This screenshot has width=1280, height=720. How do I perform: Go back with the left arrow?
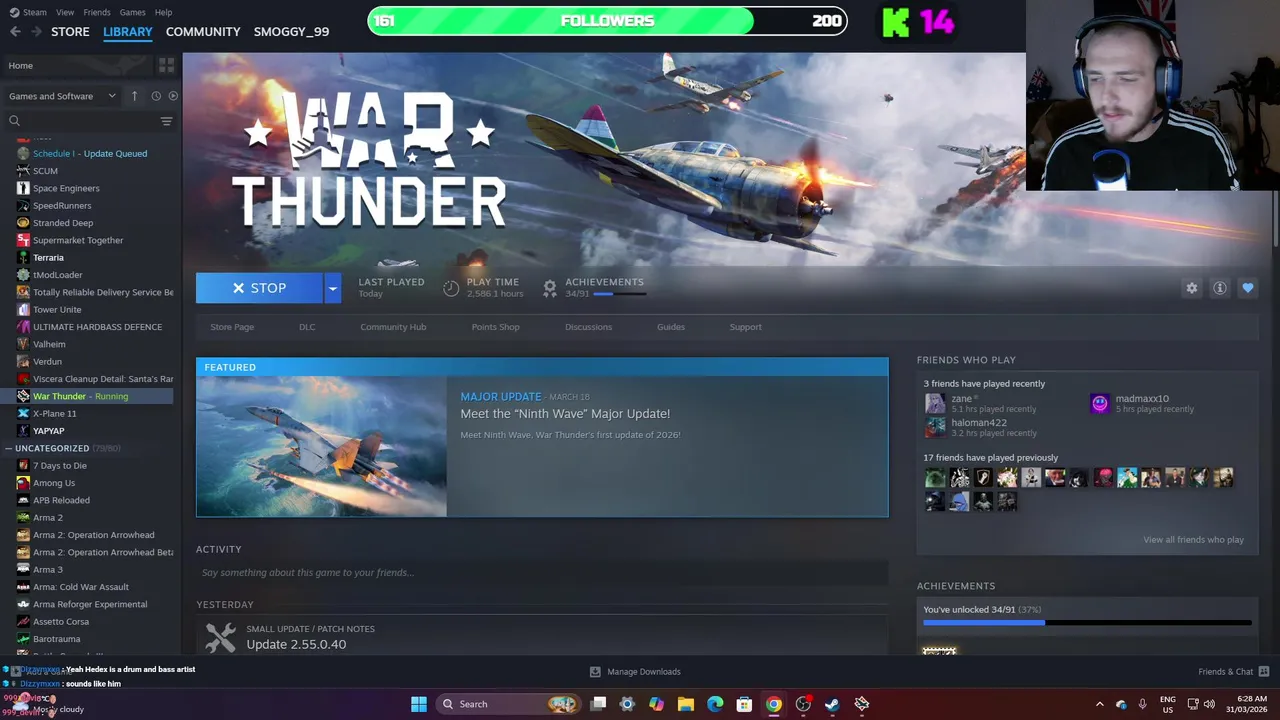(x=15, y=31)
